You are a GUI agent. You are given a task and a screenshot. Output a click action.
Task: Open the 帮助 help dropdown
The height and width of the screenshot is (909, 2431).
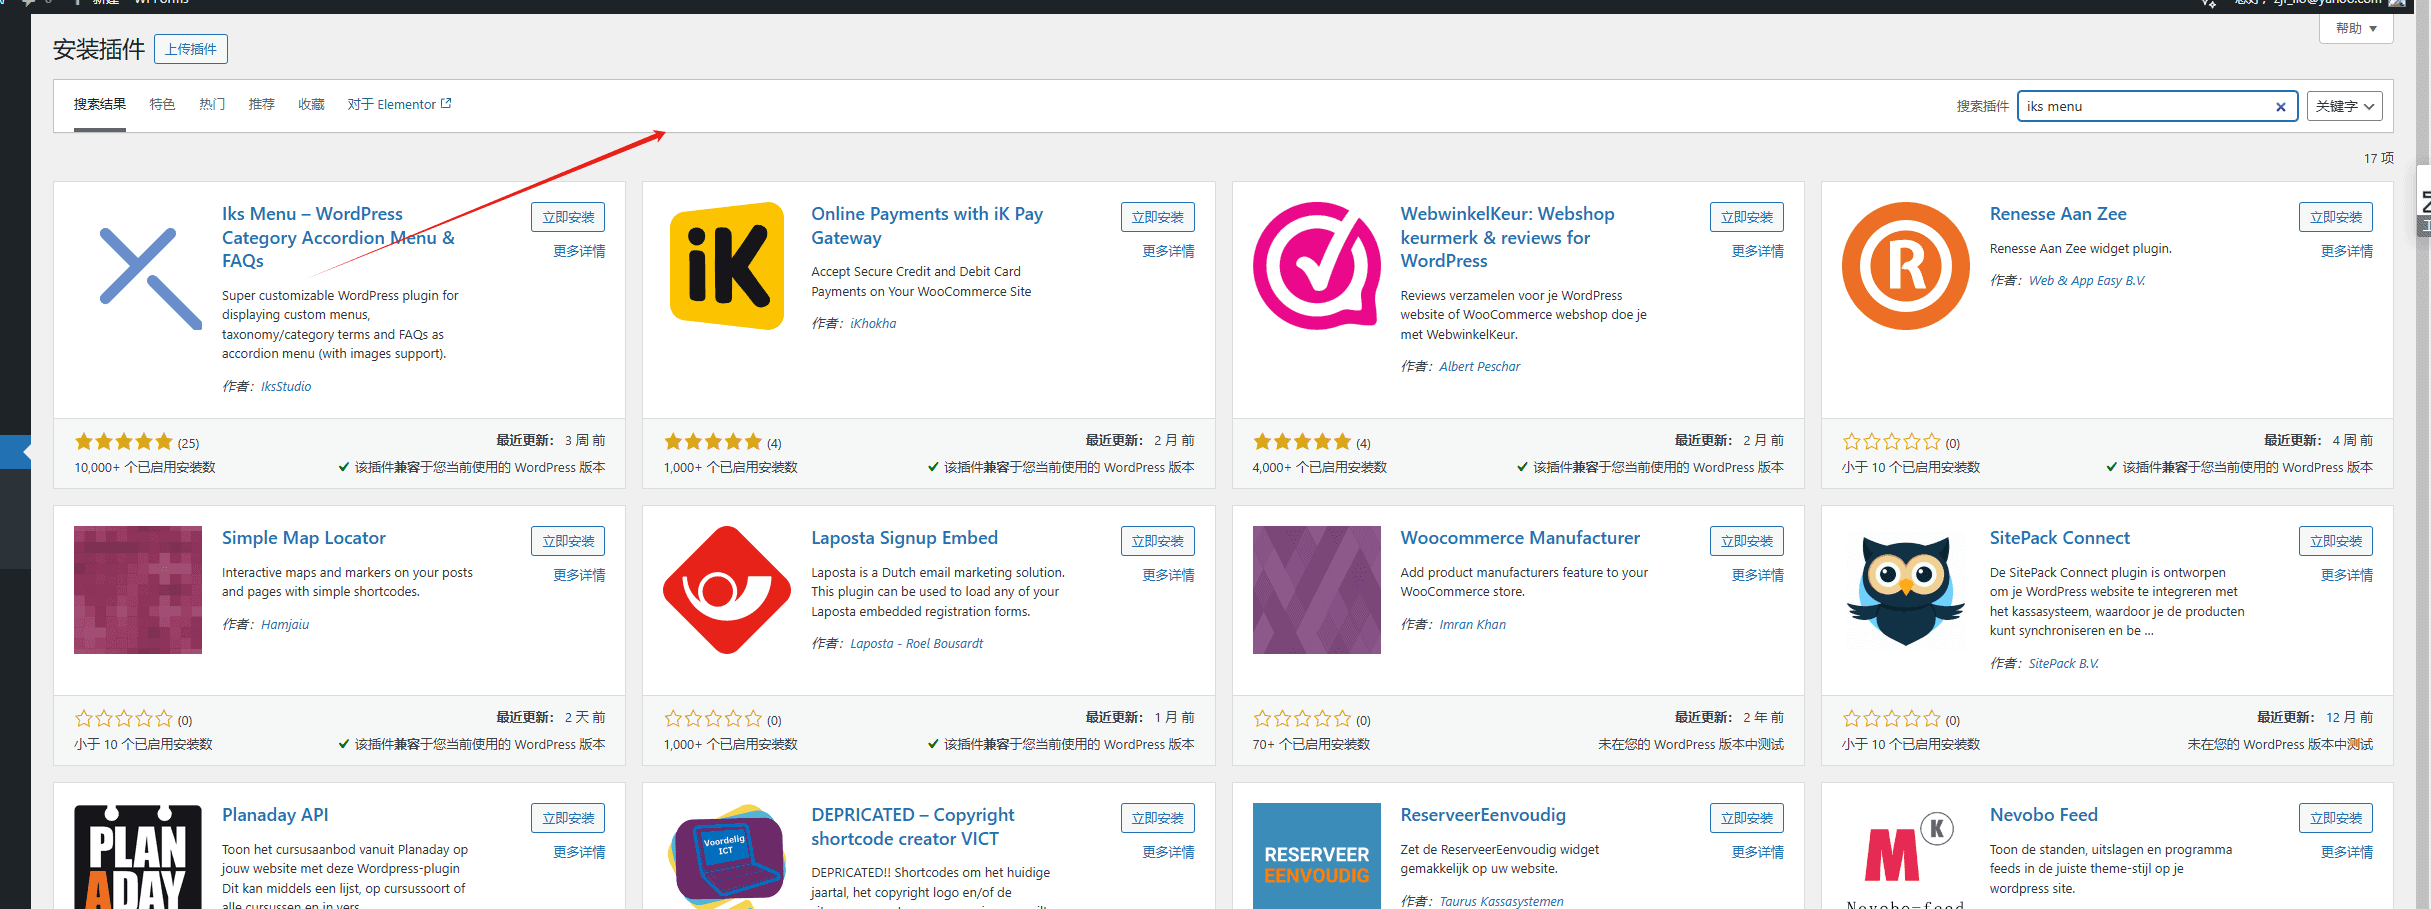click(x=2356, y=28)
